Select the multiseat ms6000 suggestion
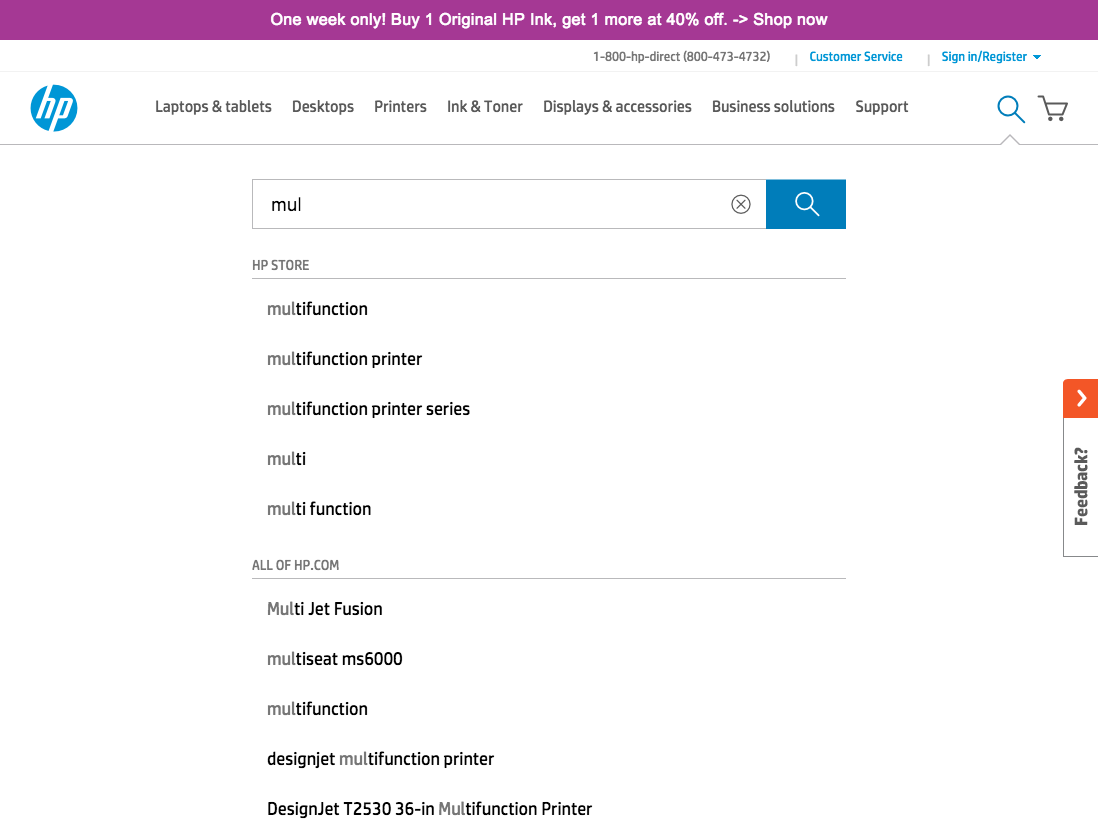 pyautogui.click(x=334, y=658)
